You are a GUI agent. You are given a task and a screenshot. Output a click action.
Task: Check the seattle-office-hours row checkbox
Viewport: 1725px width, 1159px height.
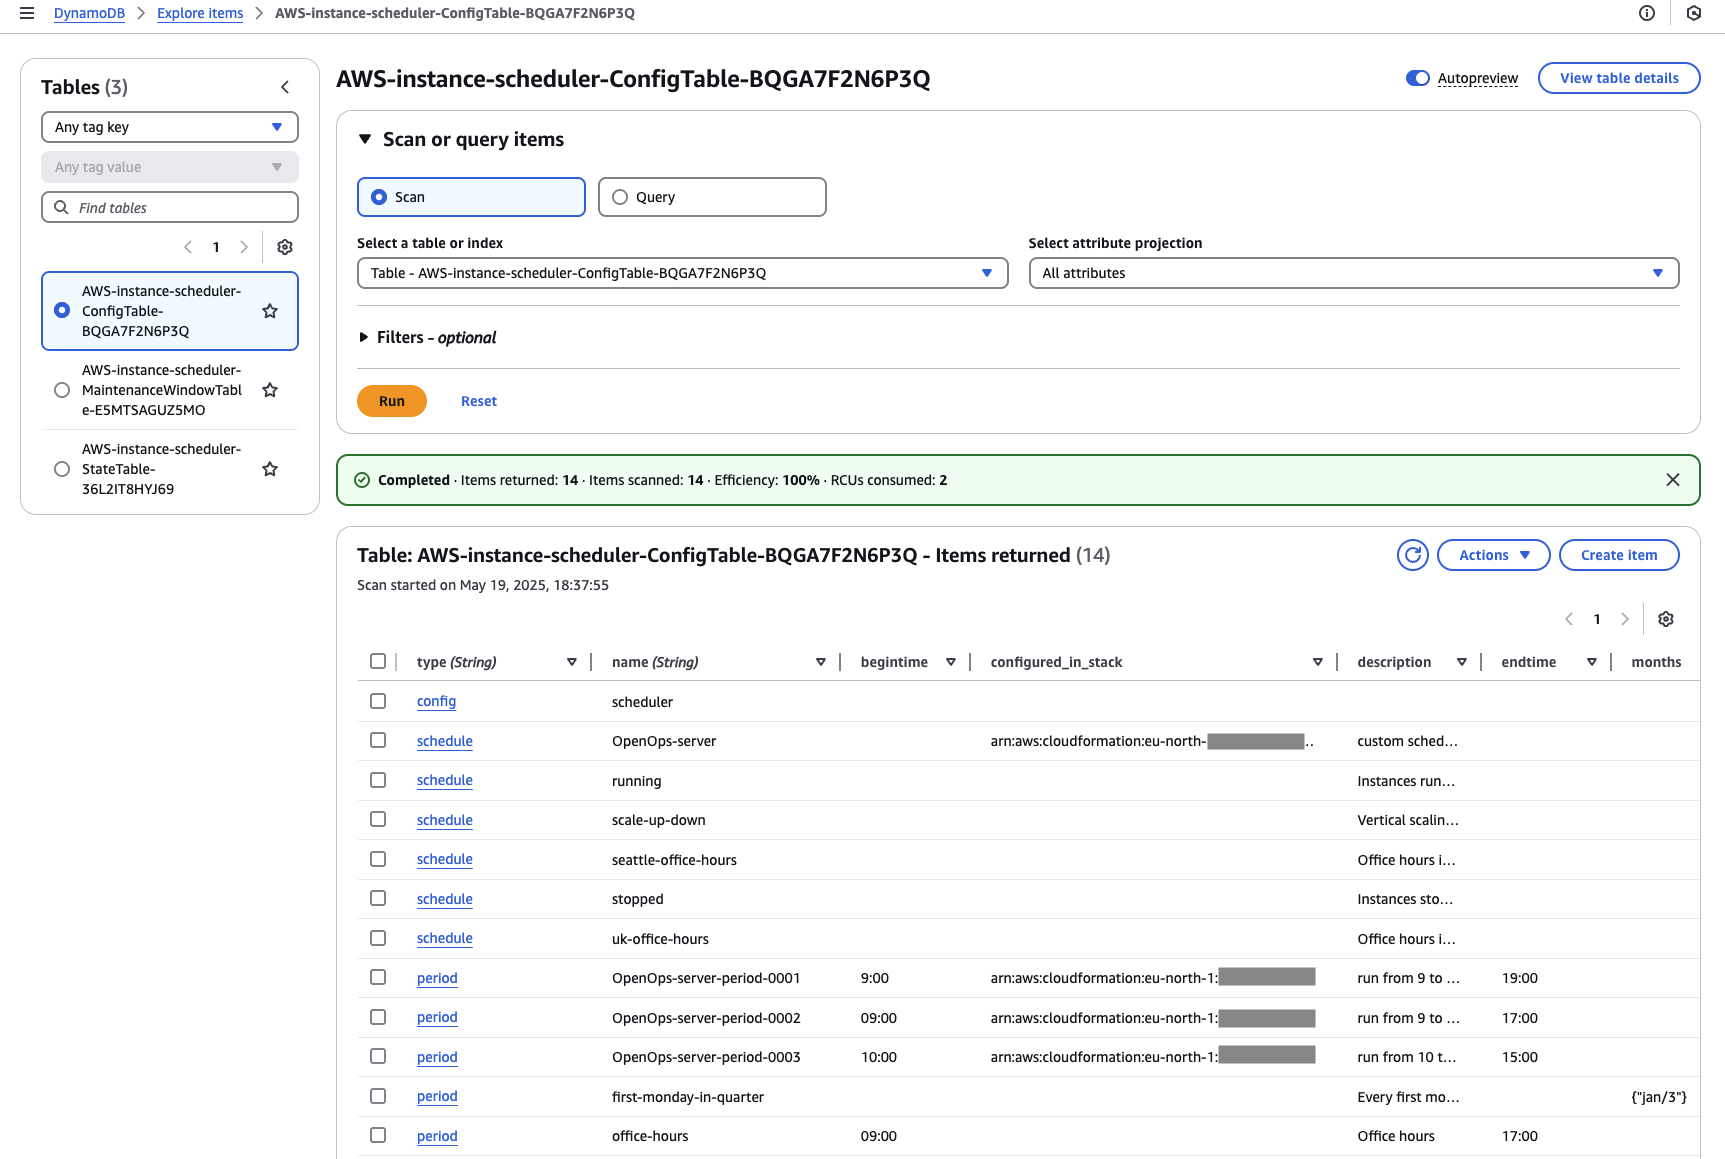pyautogui.click(x=378, y=859)
